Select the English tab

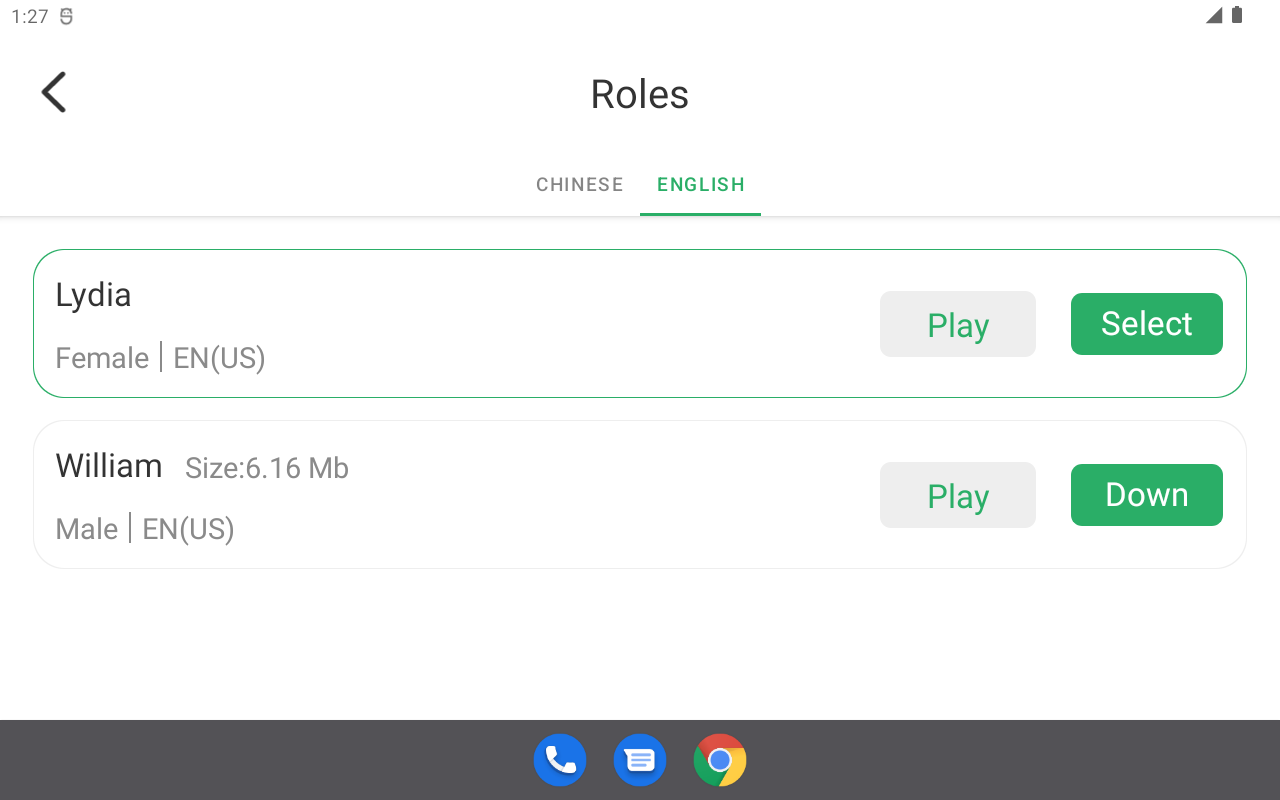[700, 185]
